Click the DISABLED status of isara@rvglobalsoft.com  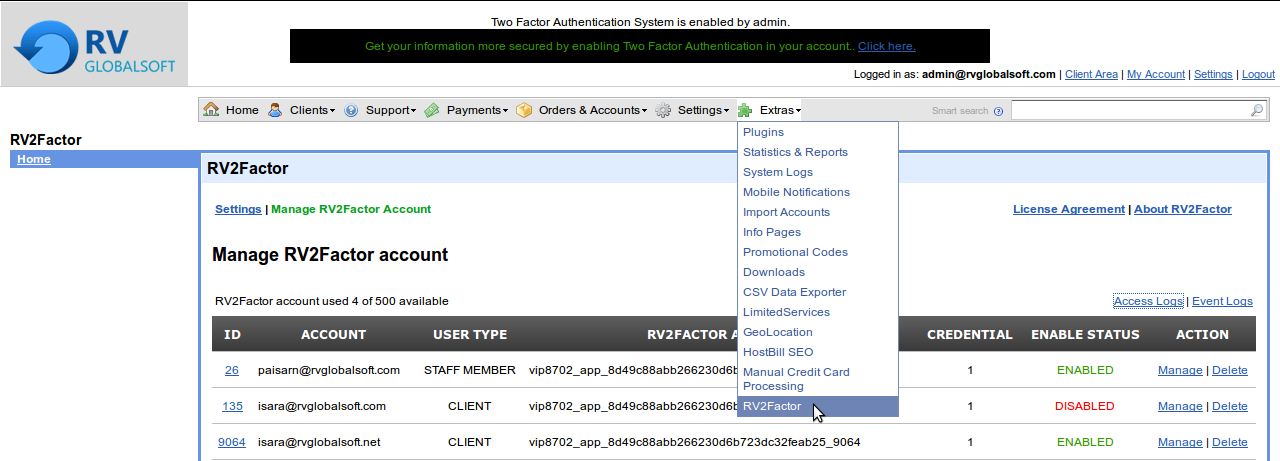[x=1085, y=406]
